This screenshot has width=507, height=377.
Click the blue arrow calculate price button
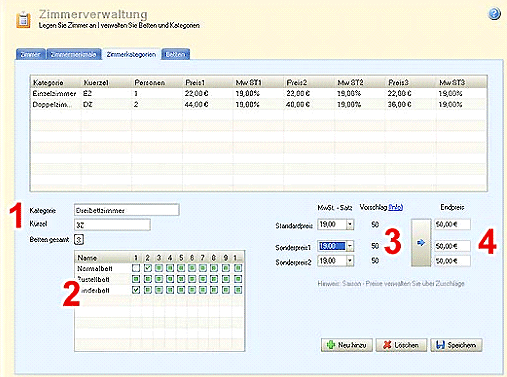tap(421, 242)
